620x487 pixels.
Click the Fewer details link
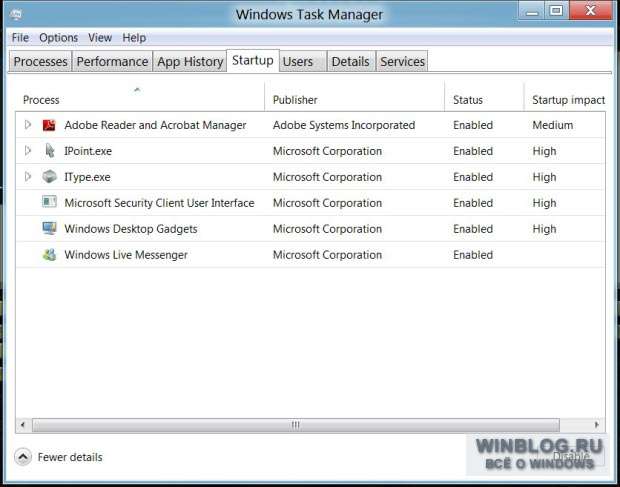coord(70,457)
